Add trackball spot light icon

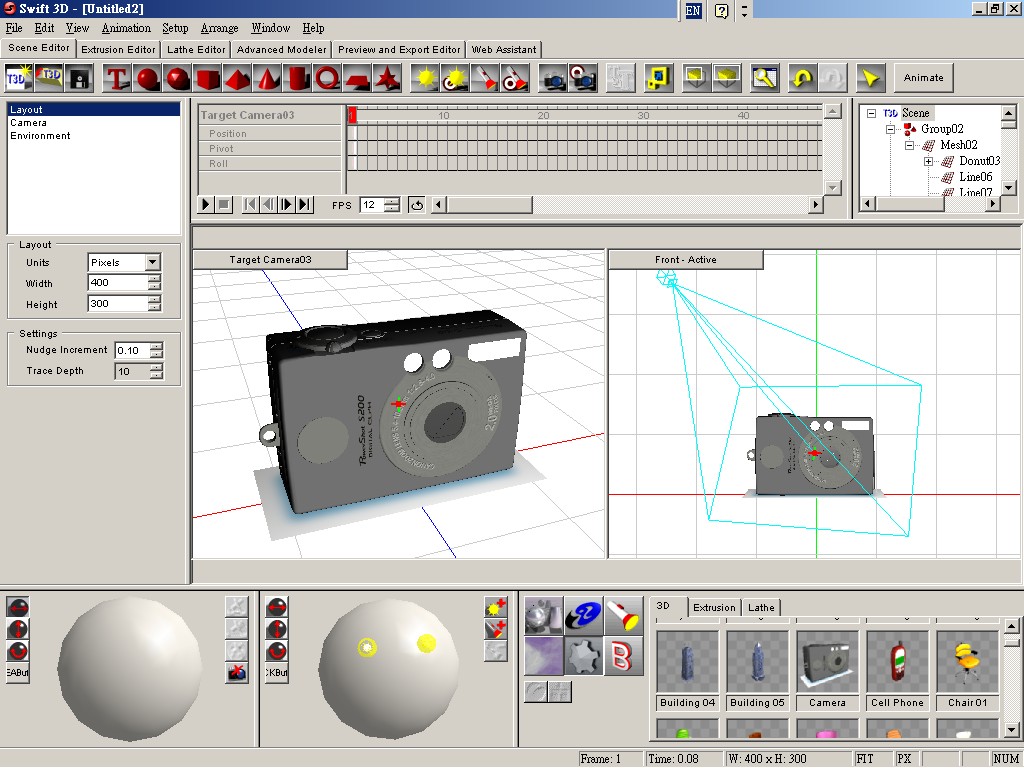pos(496,630)
